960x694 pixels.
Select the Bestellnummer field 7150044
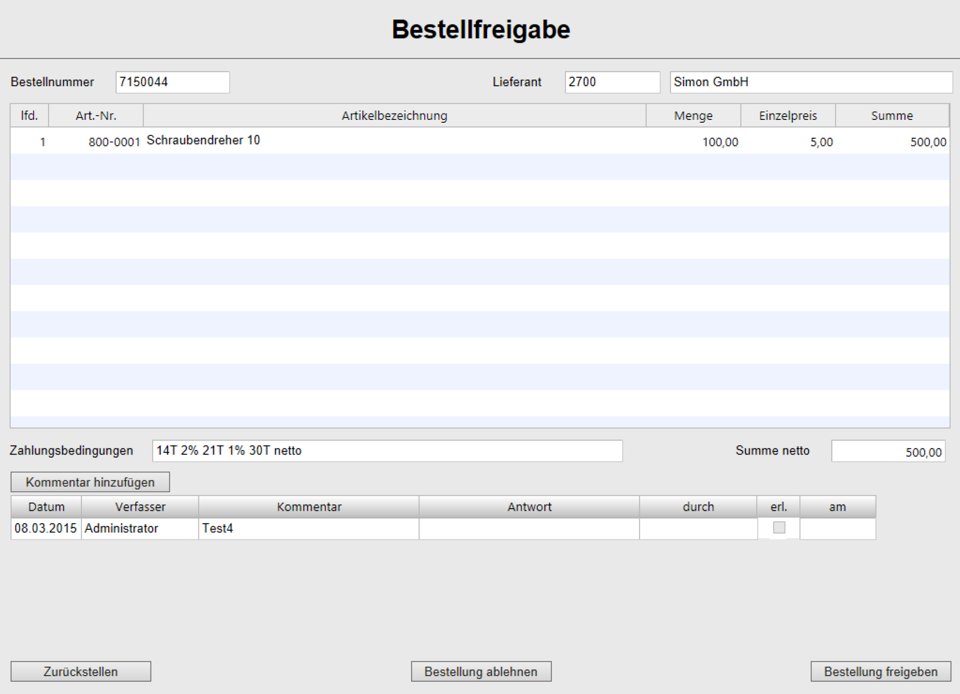point(173,82)
